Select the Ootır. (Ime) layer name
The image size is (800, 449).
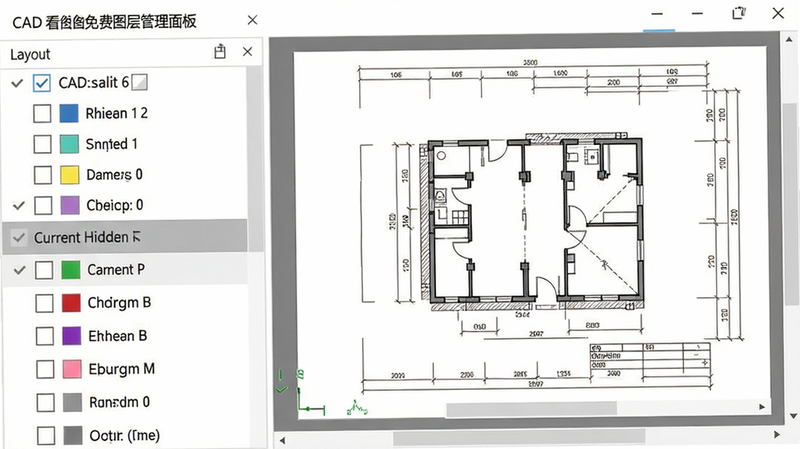125,435
